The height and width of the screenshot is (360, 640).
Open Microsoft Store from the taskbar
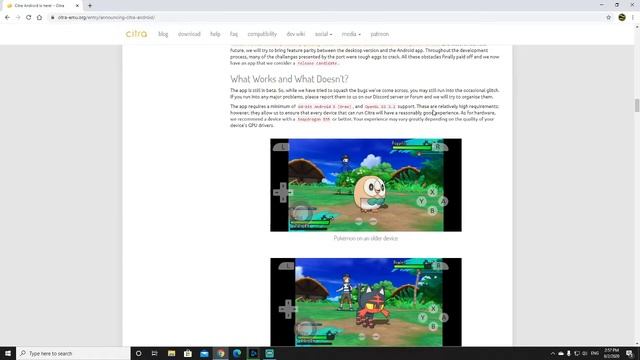click(188, 353)
